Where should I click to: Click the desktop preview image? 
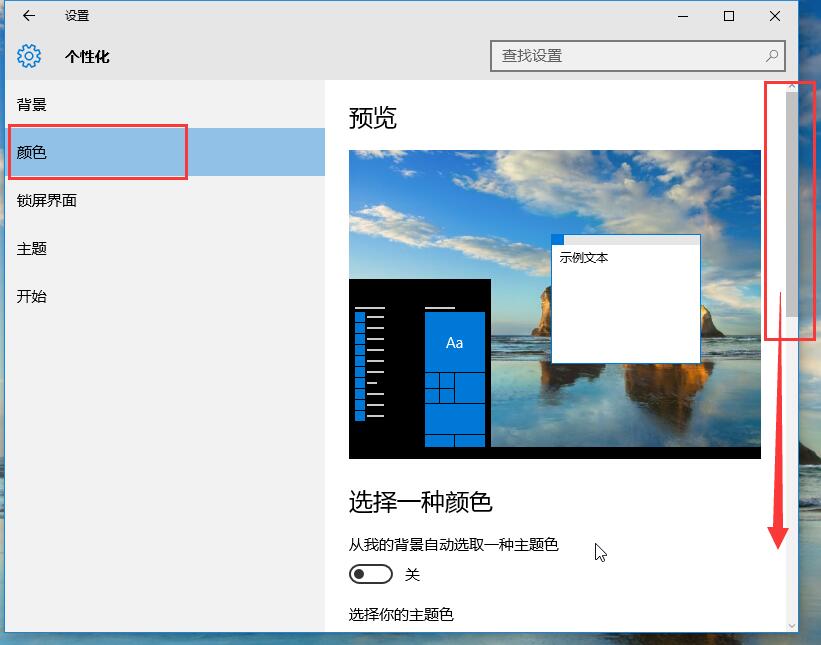tap(554, 304)
